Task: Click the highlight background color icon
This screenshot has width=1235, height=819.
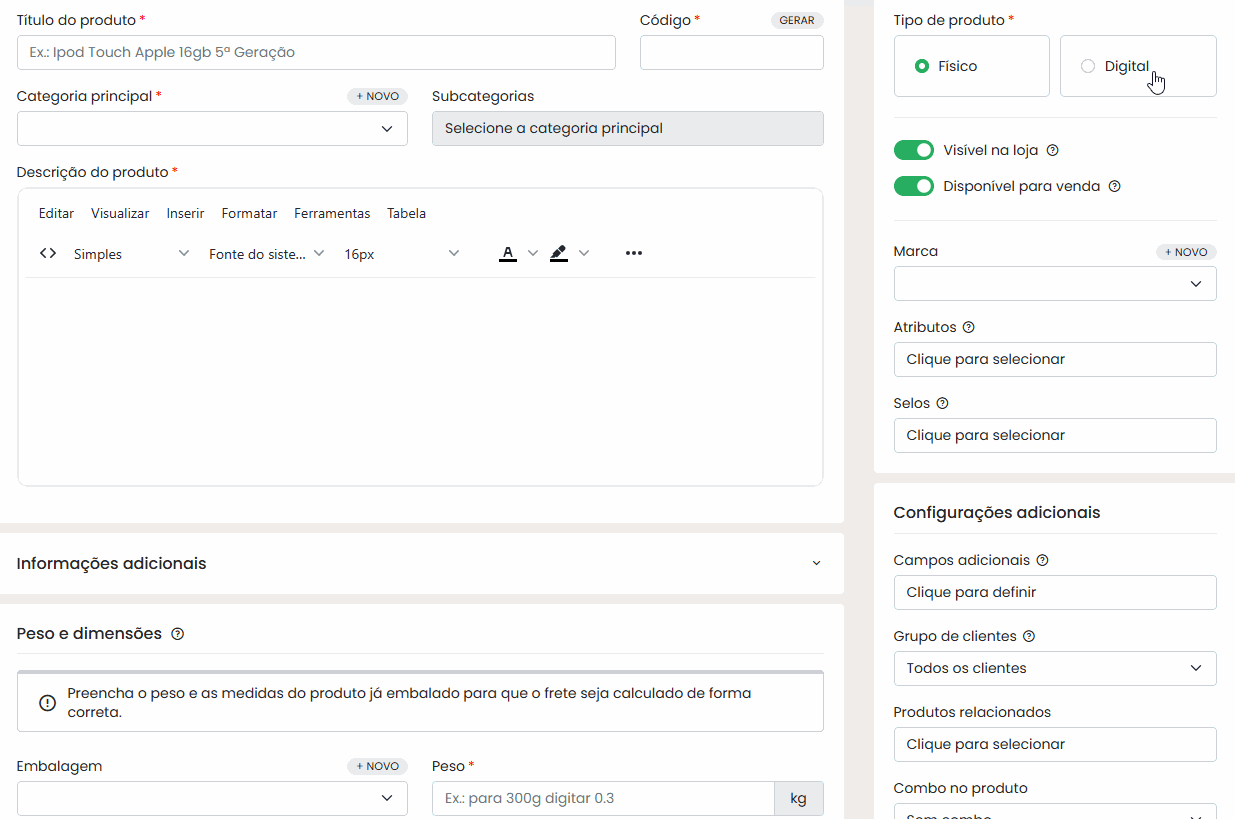Action: point(559,254)
